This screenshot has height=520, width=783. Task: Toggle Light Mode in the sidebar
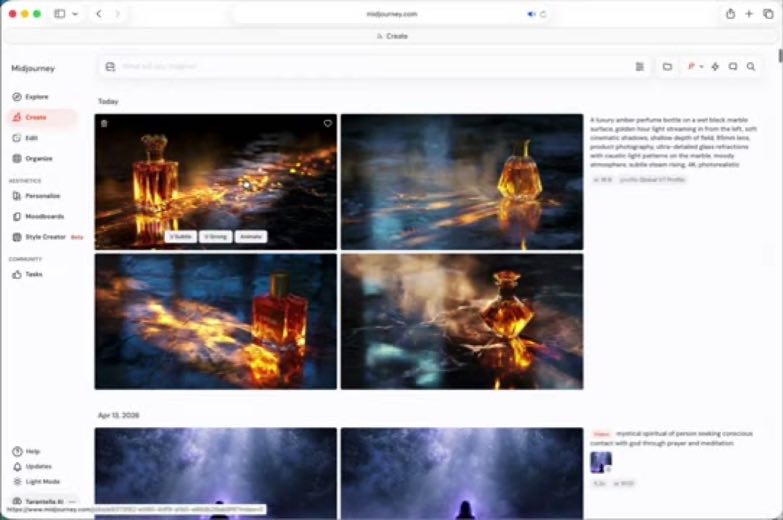click(36, 482)
